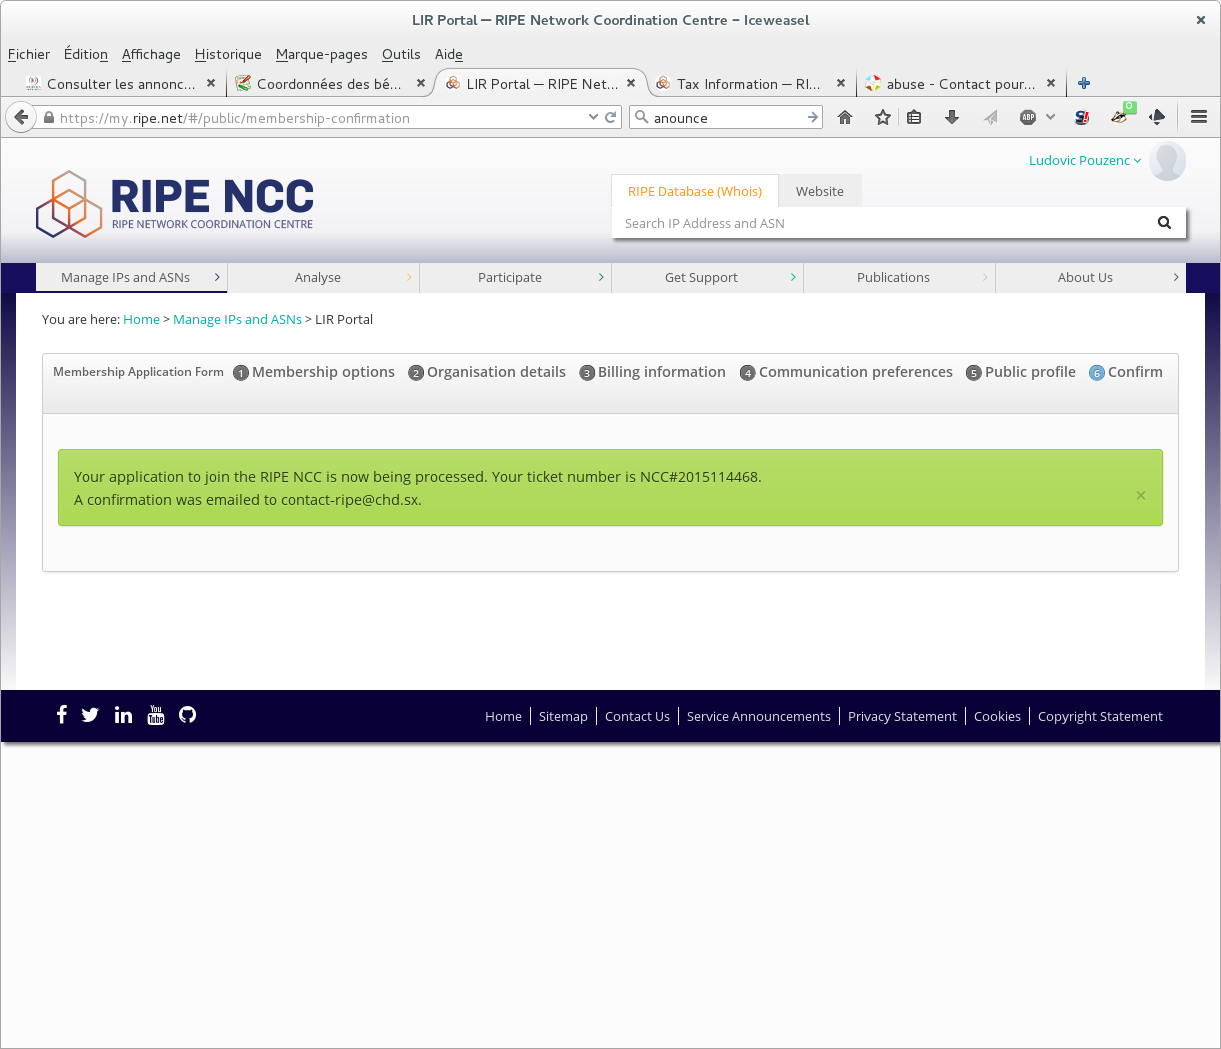
Task: Open footer Privacy Statement link
Action: [902, 716]
